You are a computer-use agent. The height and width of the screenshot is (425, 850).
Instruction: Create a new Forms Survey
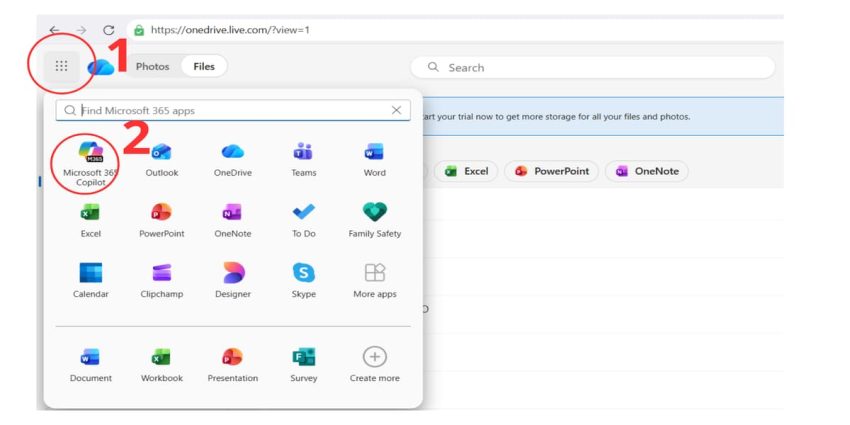[x=304, y=365]
